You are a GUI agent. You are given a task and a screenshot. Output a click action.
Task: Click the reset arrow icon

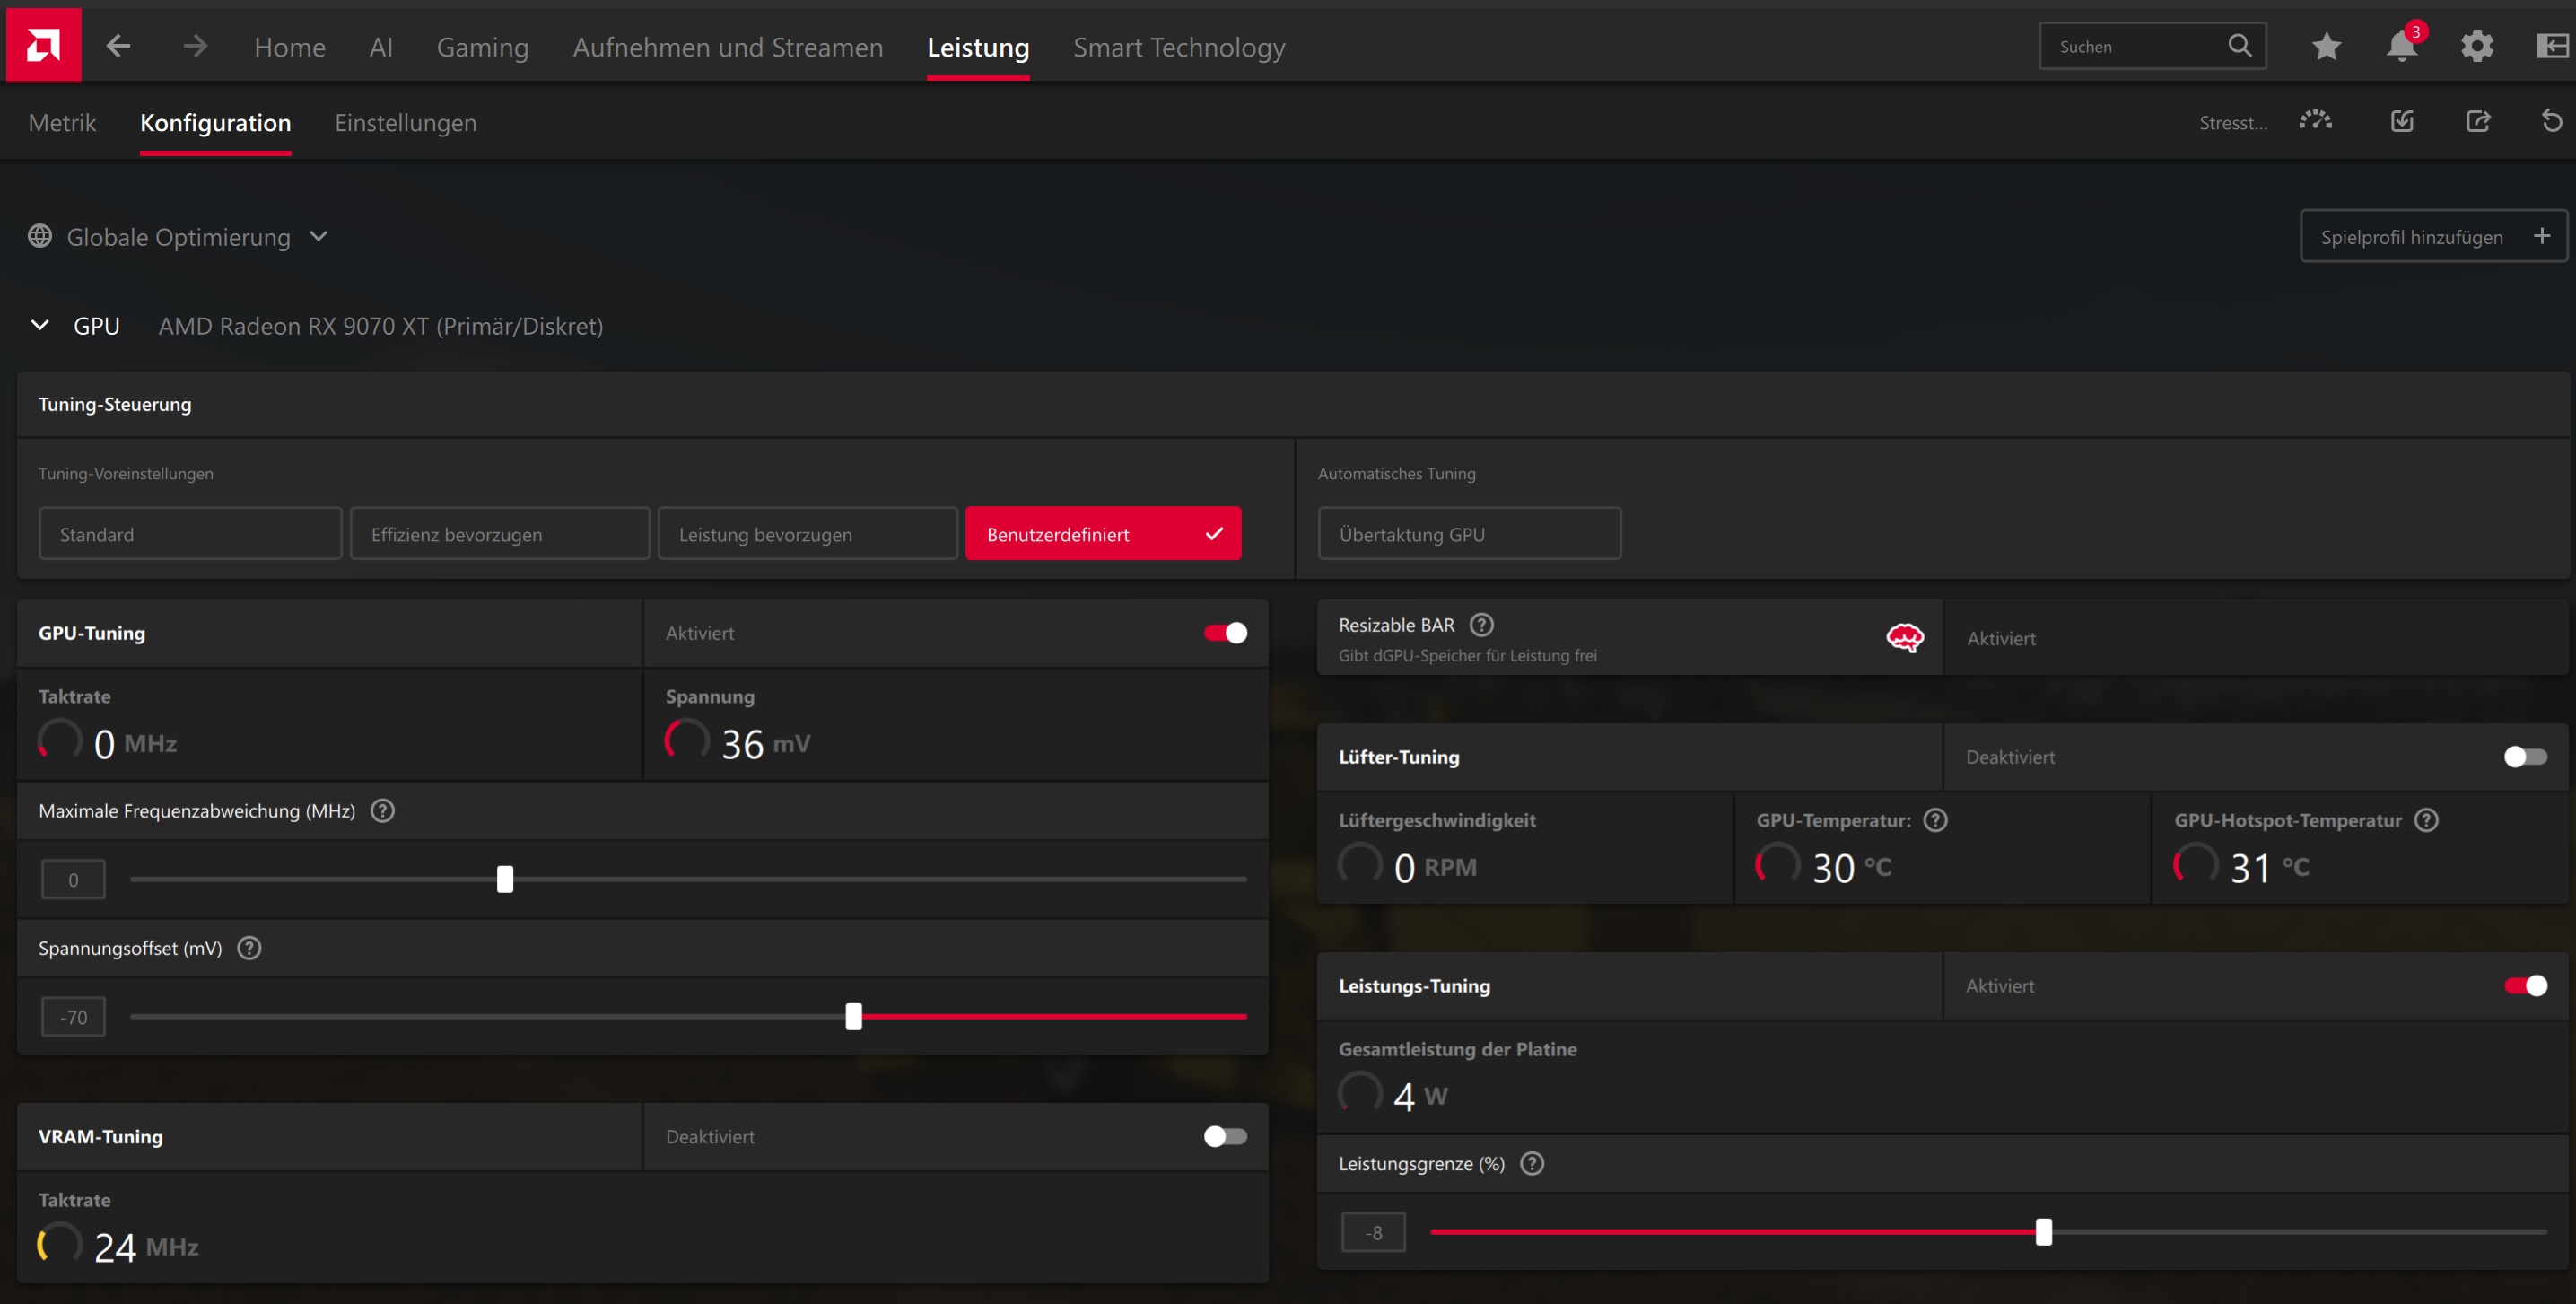tap(2551, 121)
